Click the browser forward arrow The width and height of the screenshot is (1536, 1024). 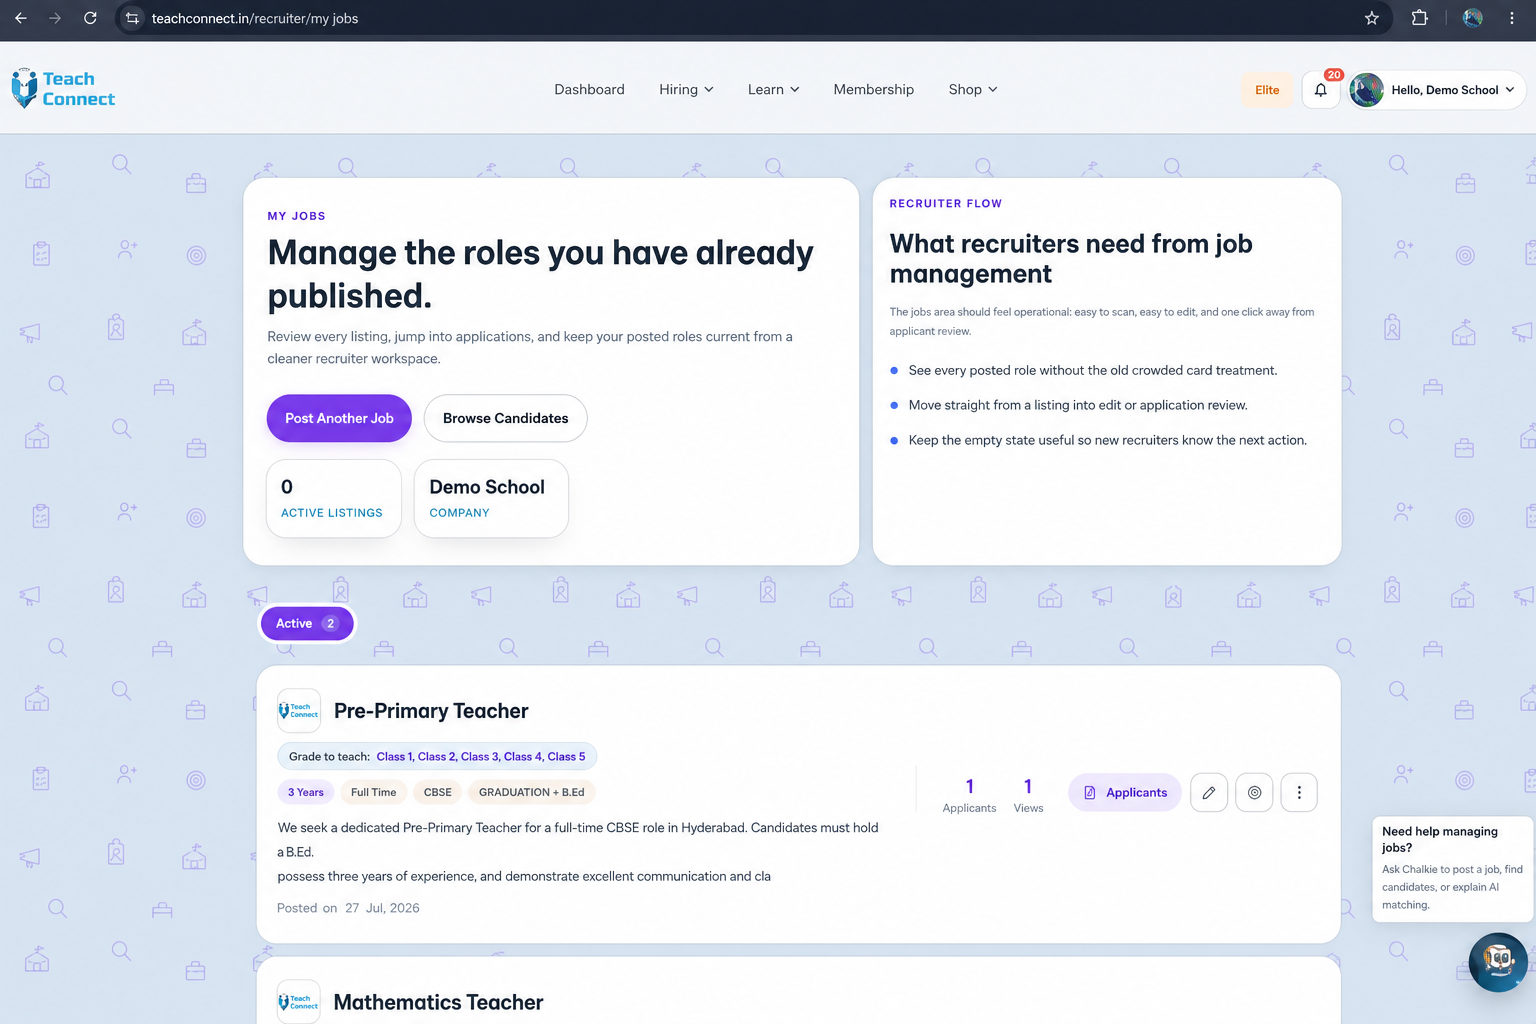tap(55, 18)
